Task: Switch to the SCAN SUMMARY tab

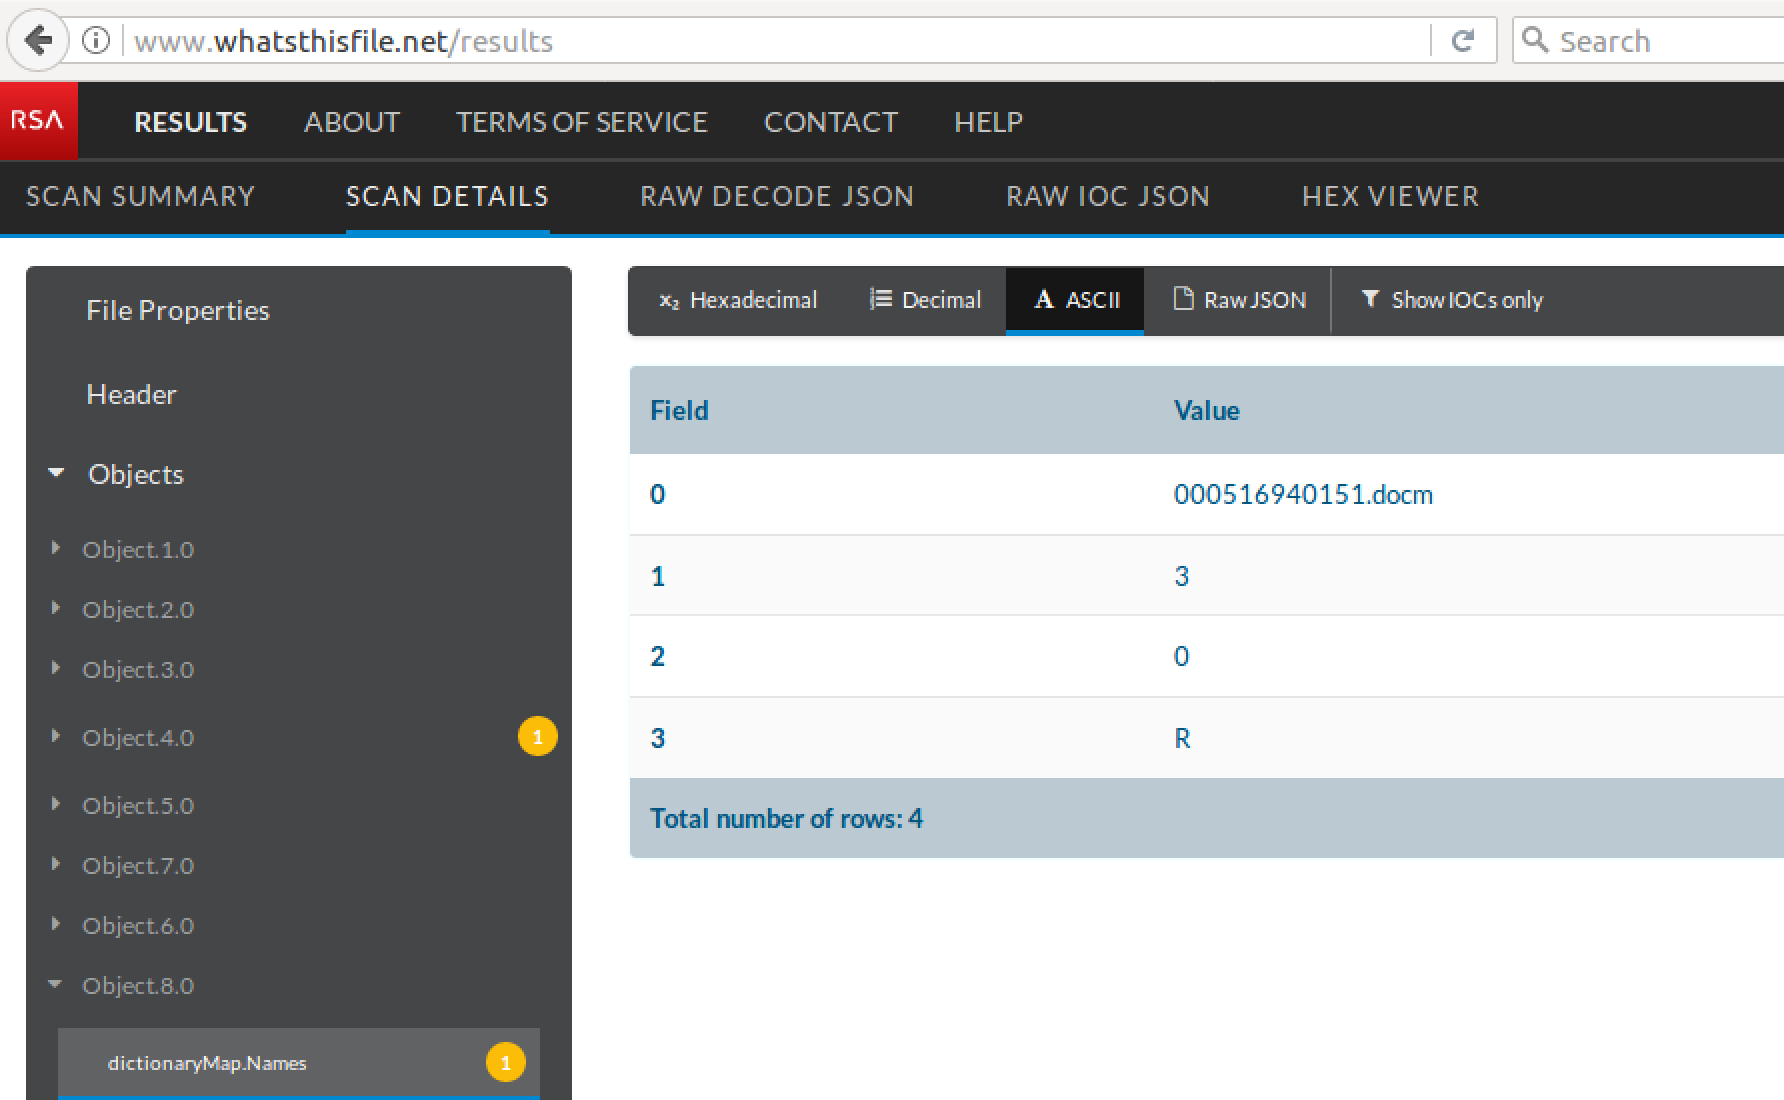Action: [140, 196]
